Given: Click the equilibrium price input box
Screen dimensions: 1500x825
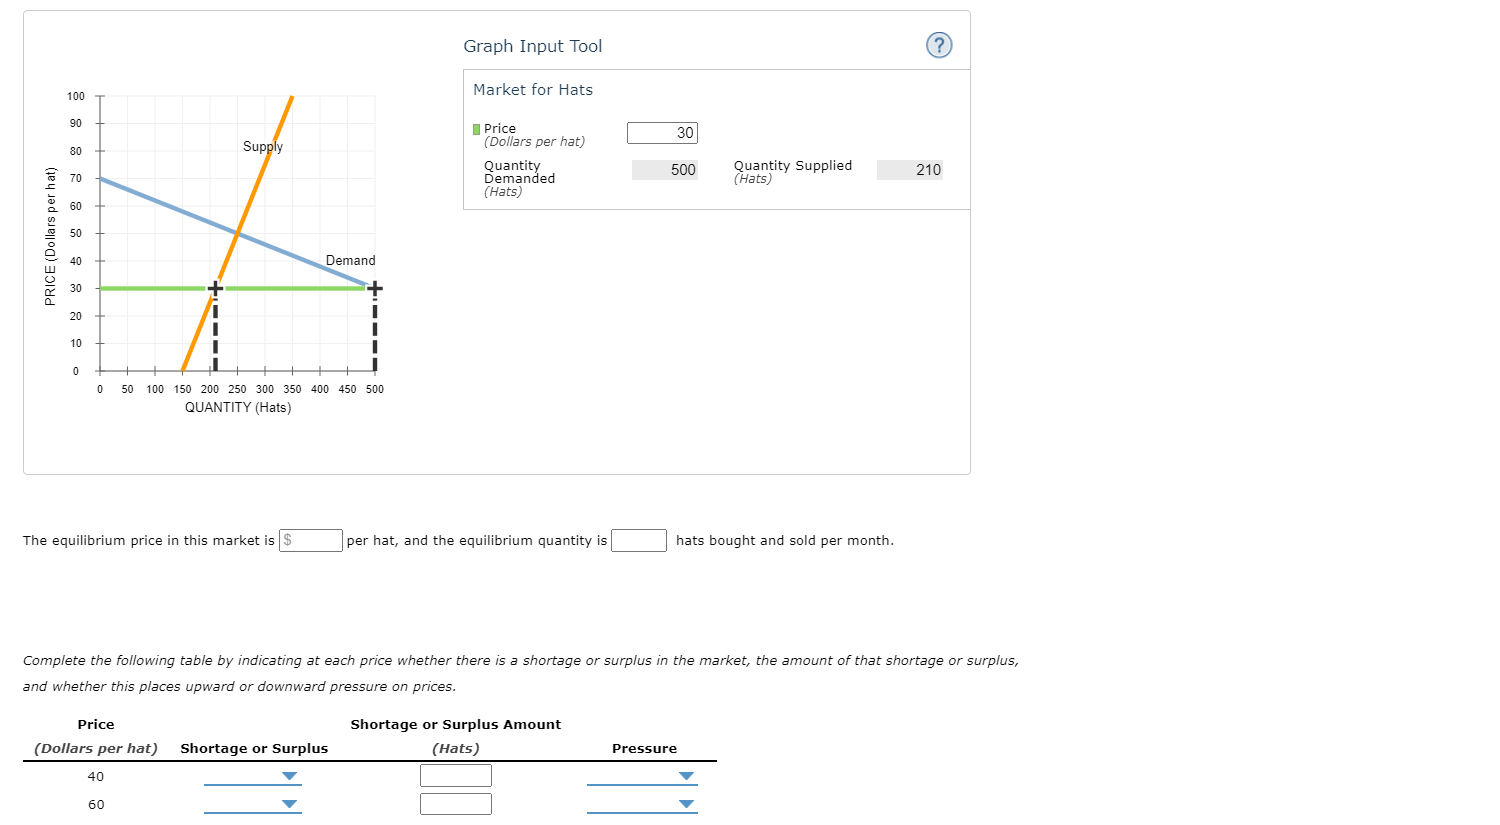Looking at the screenshot, I should pos(310,540).
